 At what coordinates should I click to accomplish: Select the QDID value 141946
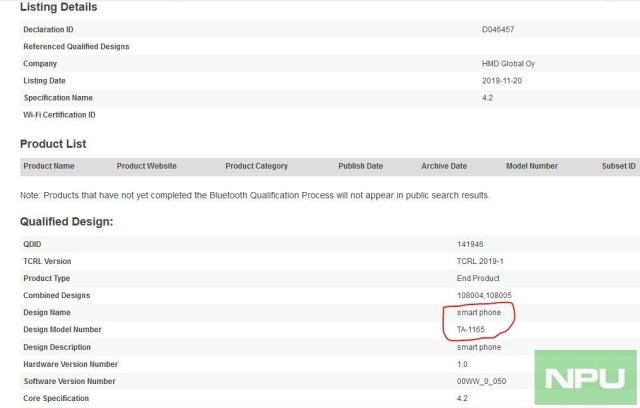click(470, 244)
